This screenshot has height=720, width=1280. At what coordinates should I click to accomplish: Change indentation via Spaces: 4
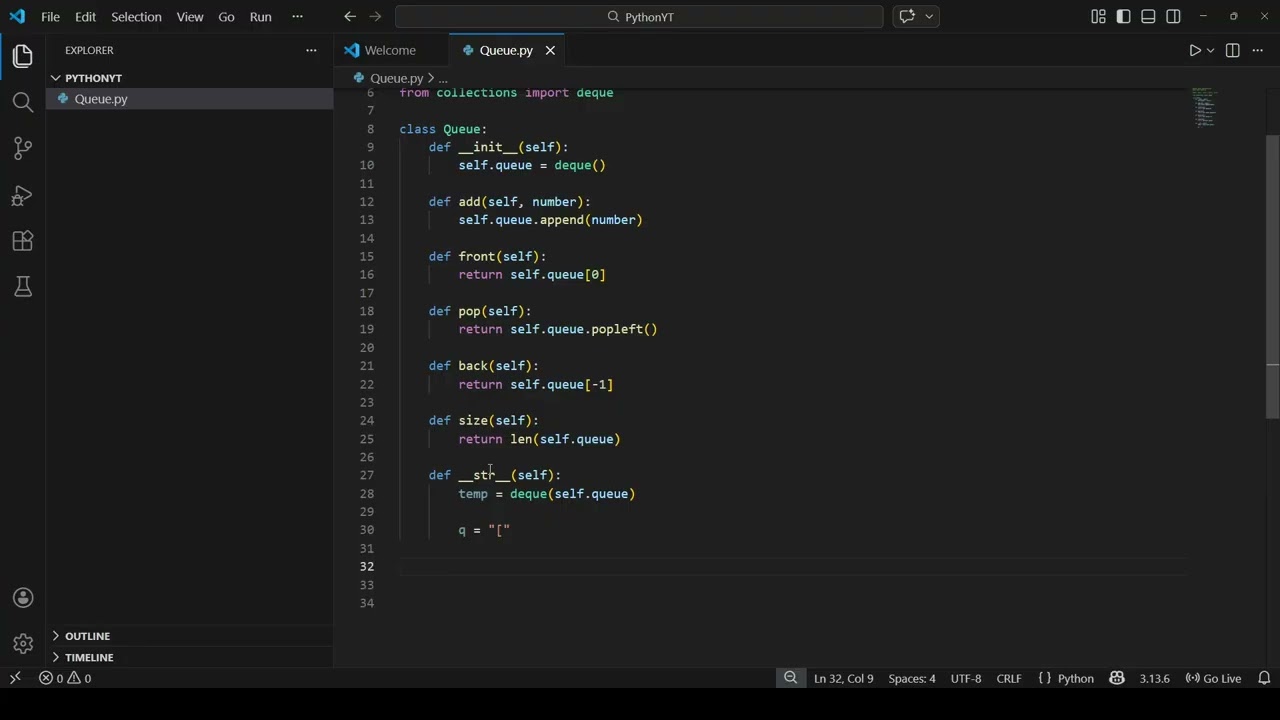pyautogui.click(x=912, y=678)
